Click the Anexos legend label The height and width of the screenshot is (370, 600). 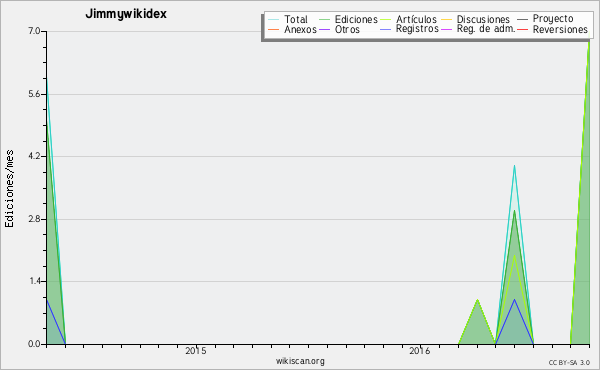(x=300, y=29)
